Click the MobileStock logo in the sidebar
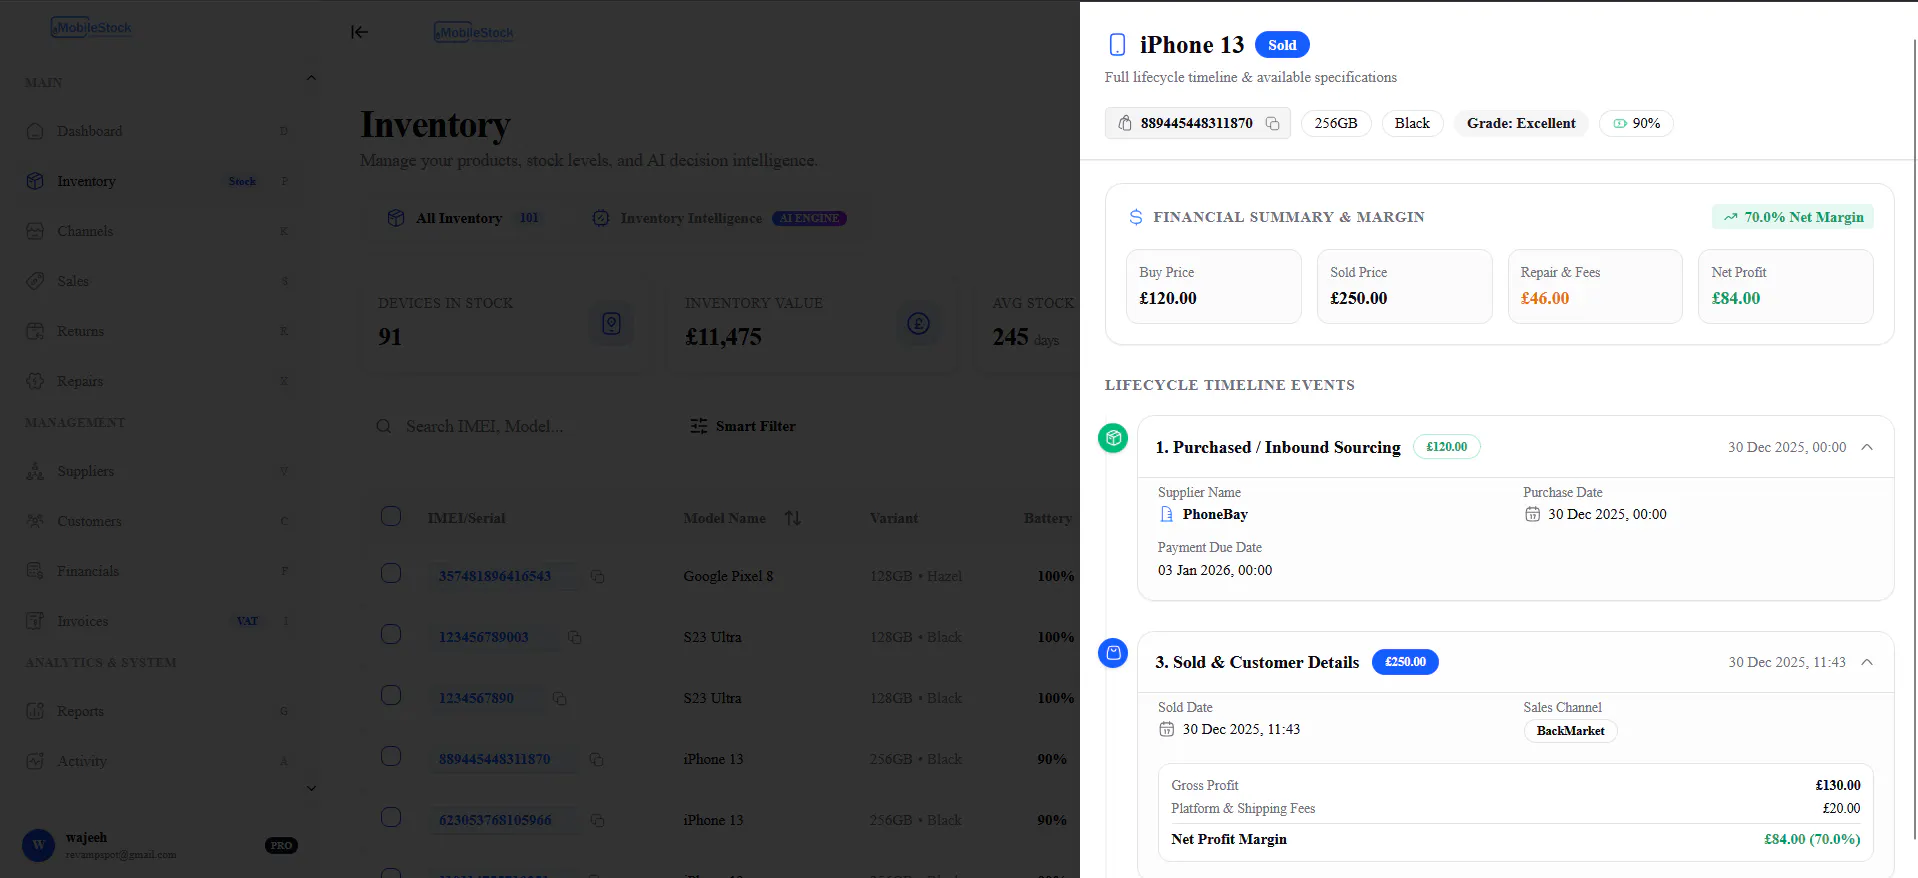 tap(92, 28)
